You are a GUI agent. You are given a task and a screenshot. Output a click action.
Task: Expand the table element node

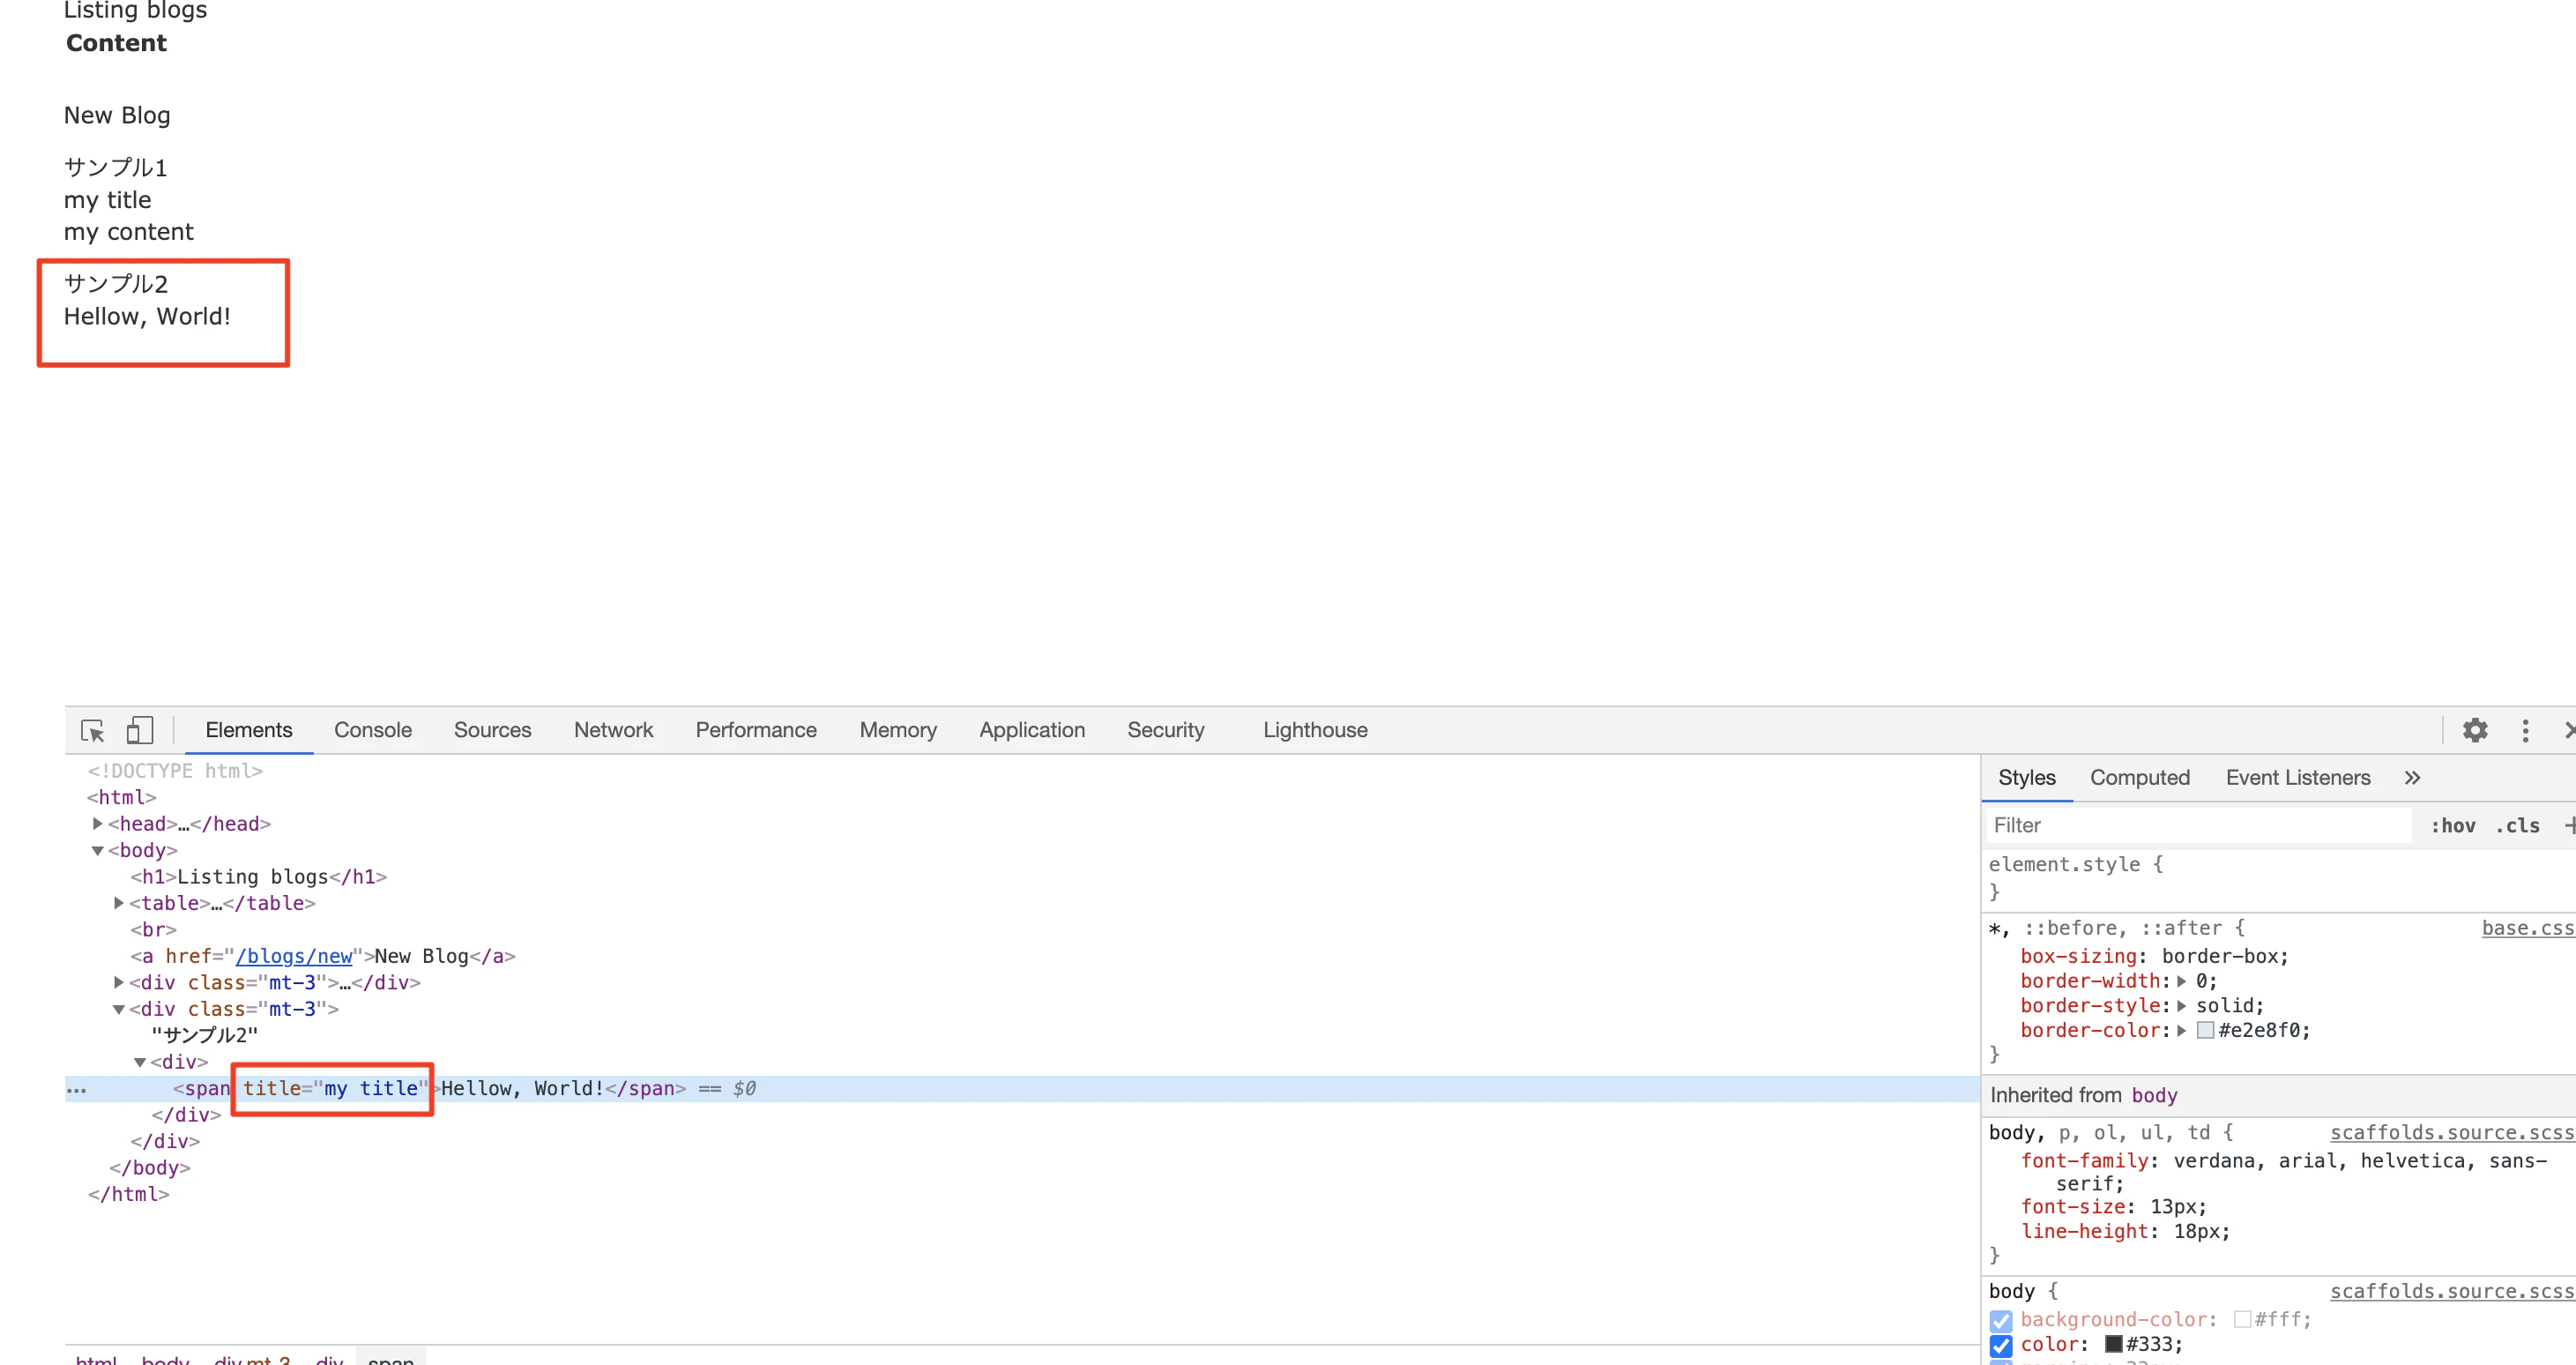[x=118, y=903]
